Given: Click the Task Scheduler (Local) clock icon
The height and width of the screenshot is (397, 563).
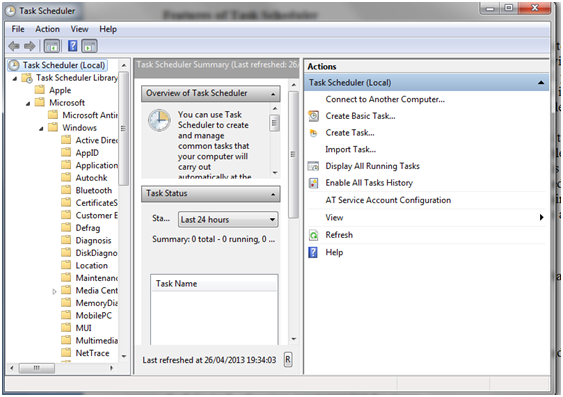Looking at the screenshot, I should [14, 65].
